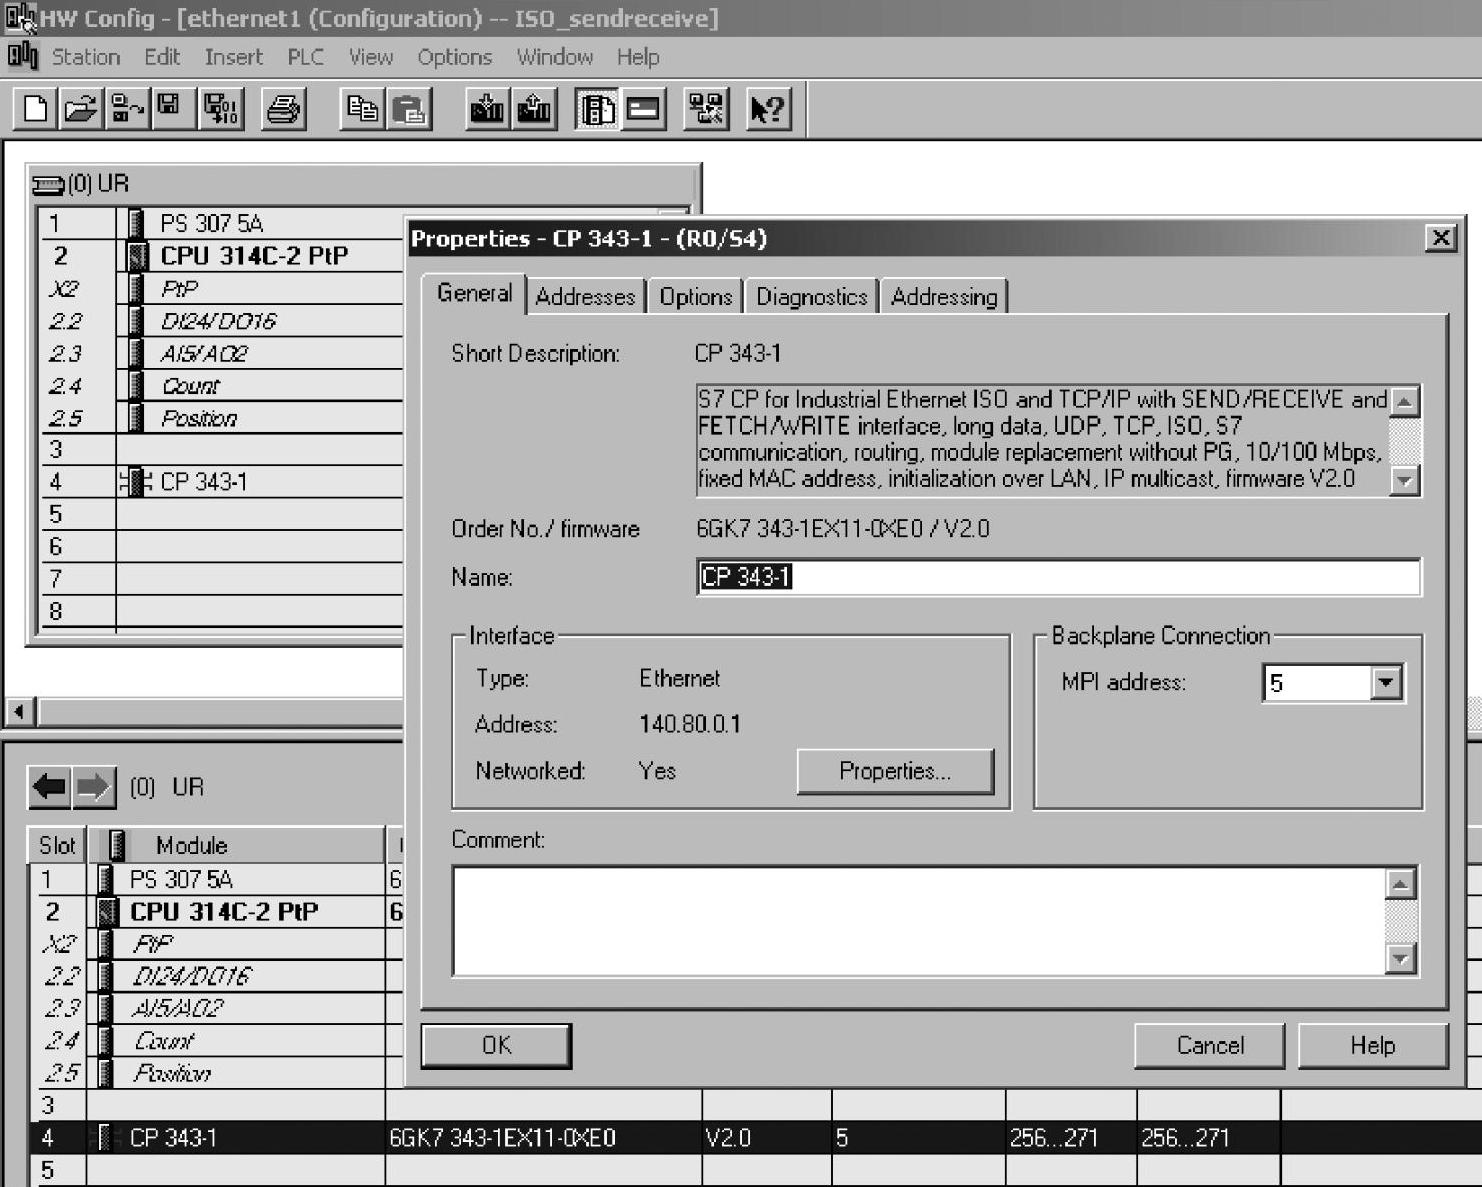The width and height of the screenshot is (1482, 1187).
Task: Open the MPI address dropdown
Action: click(1385, 683)
